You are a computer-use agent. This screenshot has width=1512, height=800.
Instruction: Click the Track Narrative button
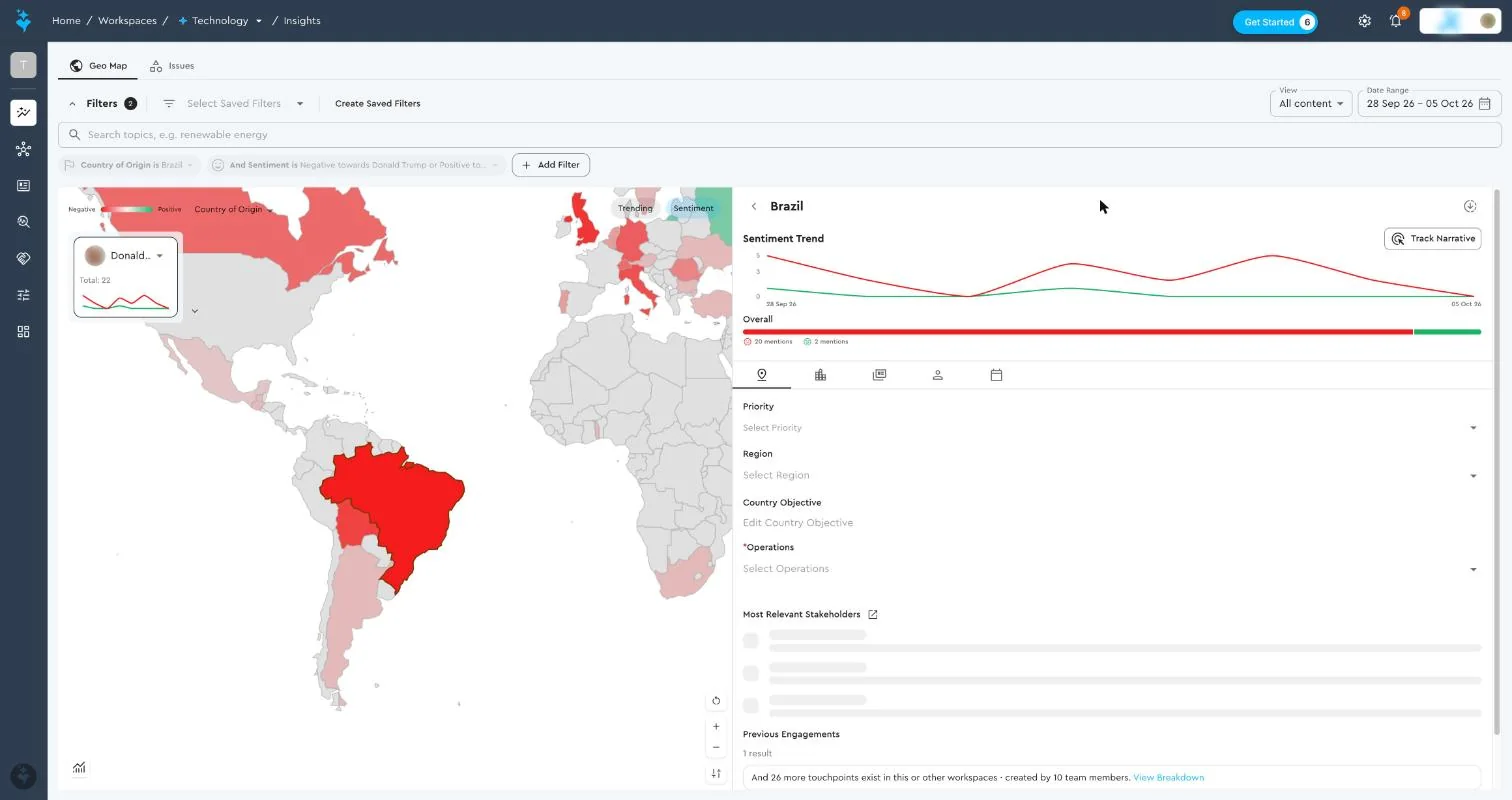1432,239
